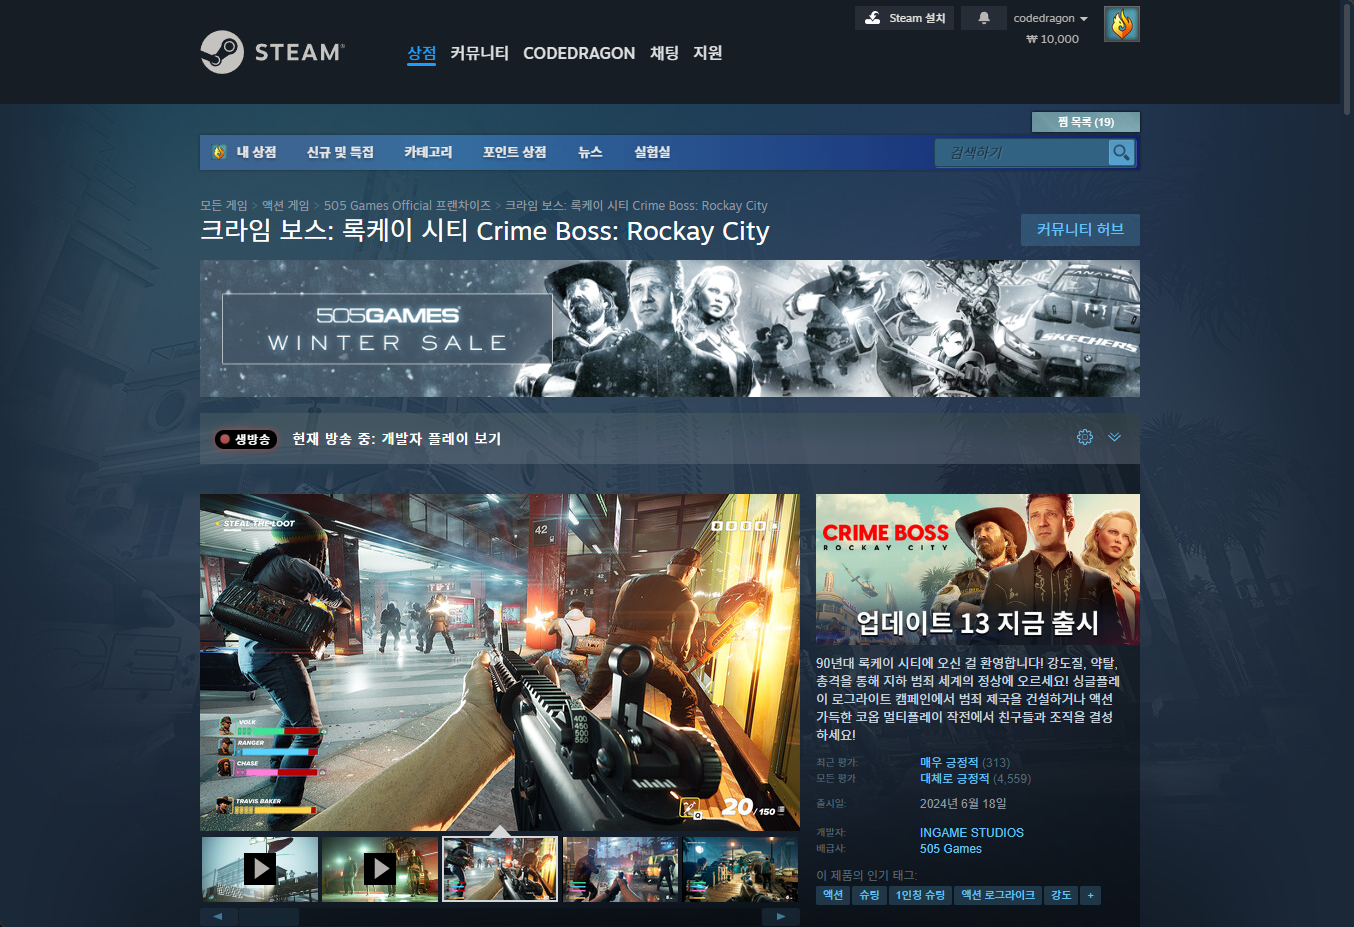Click the right thumbnail strip arrow
This screenshot has width=1354, height=927.
pyautogui.click(x=781, y=916)
